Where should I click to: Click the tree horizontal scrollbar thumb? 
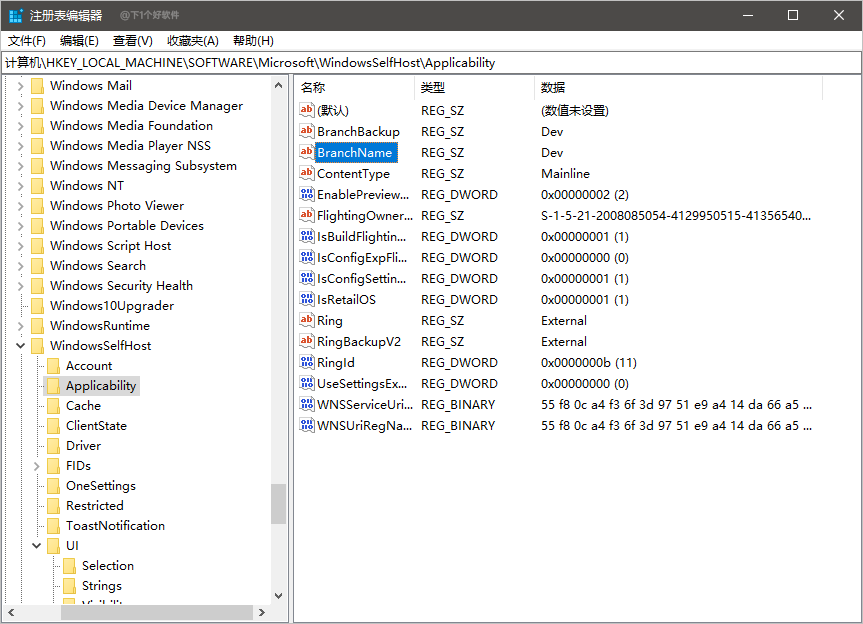tap(157, 612)
